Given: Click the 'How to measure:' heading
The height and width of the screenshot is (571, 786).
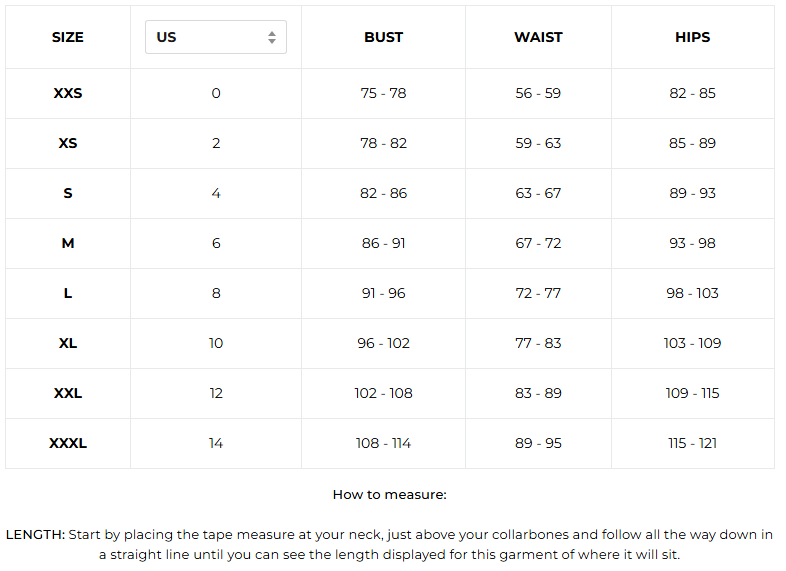Looking at the screenshot, I should coord(389,494).
